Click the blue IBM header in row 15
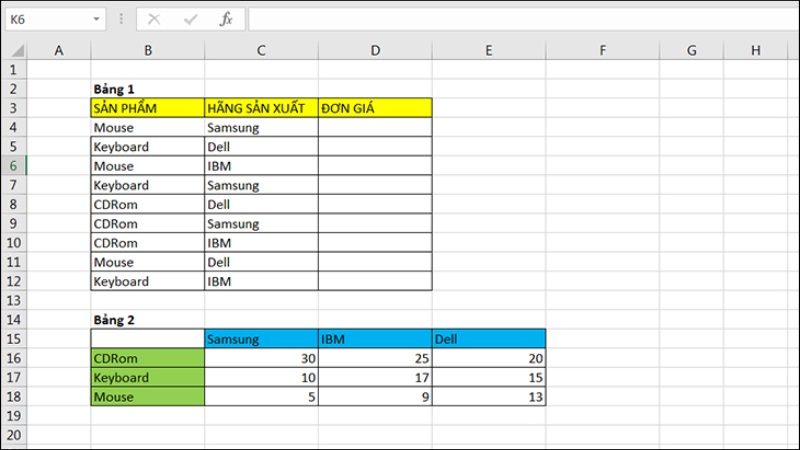This screenshot has width=800, height=450. point(375,339)
